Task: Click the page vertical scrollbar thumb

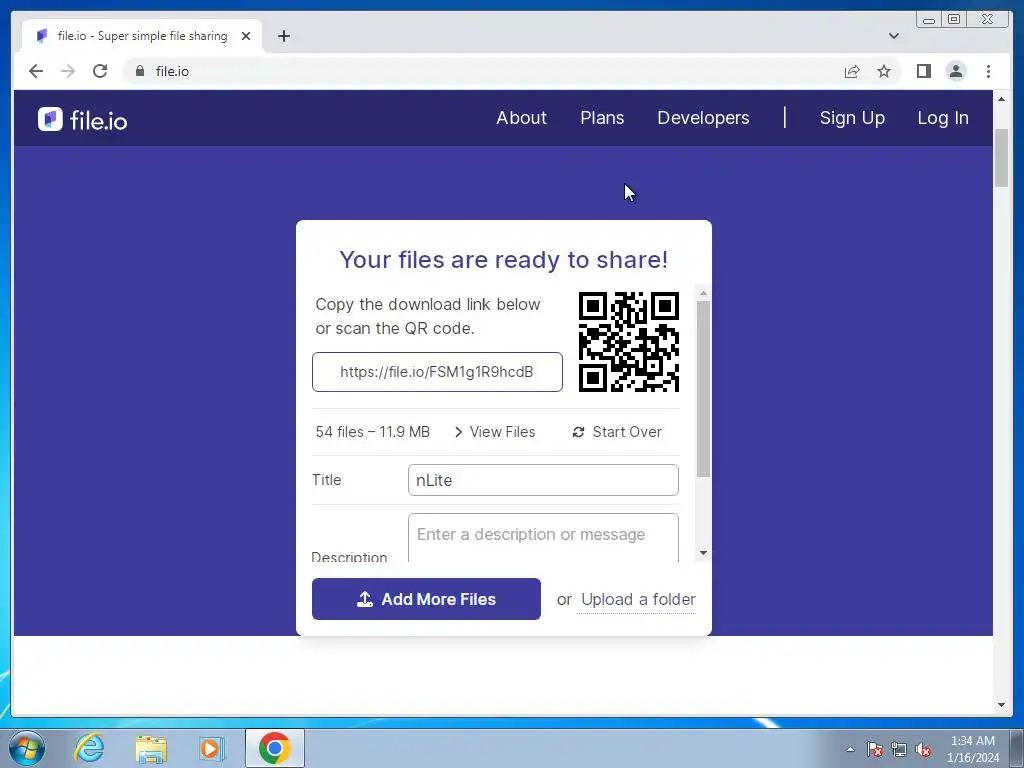Action: point(1001,159)
